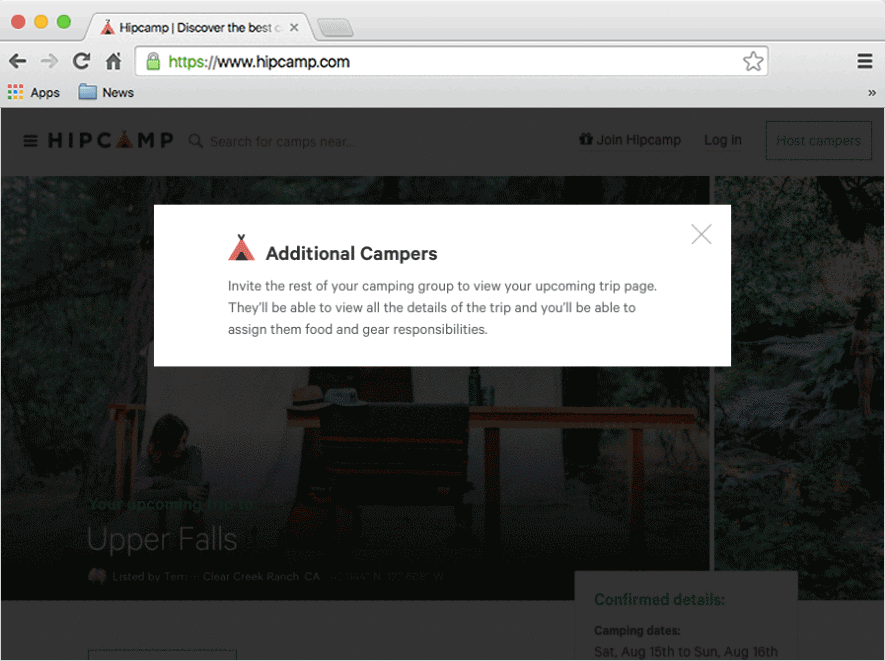Viewport: 885px width, 661px height.
Task: Click search magnifier icon
Action: (196, 141)
